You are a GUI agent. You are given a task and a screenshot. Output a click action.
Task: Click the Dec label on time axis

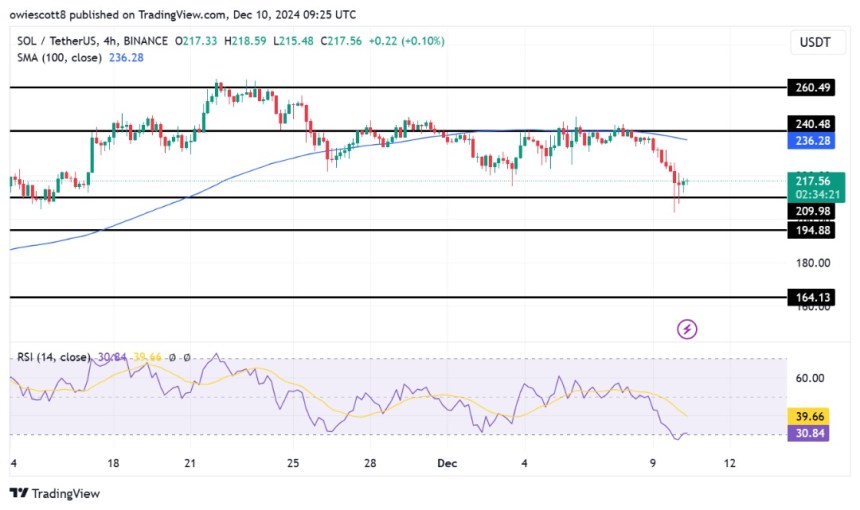tap(447, 463)
